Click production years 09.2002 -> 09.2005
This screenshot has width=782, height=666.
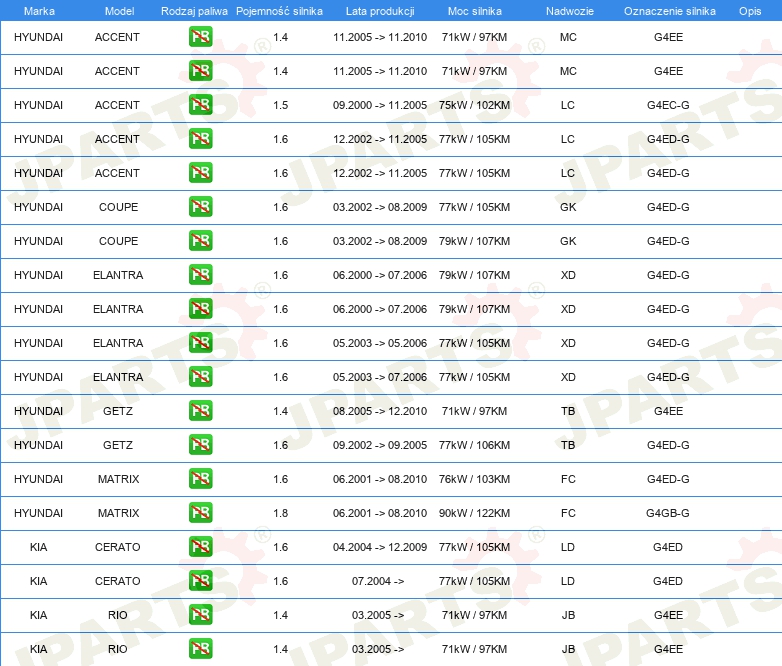tap(380, 445)
